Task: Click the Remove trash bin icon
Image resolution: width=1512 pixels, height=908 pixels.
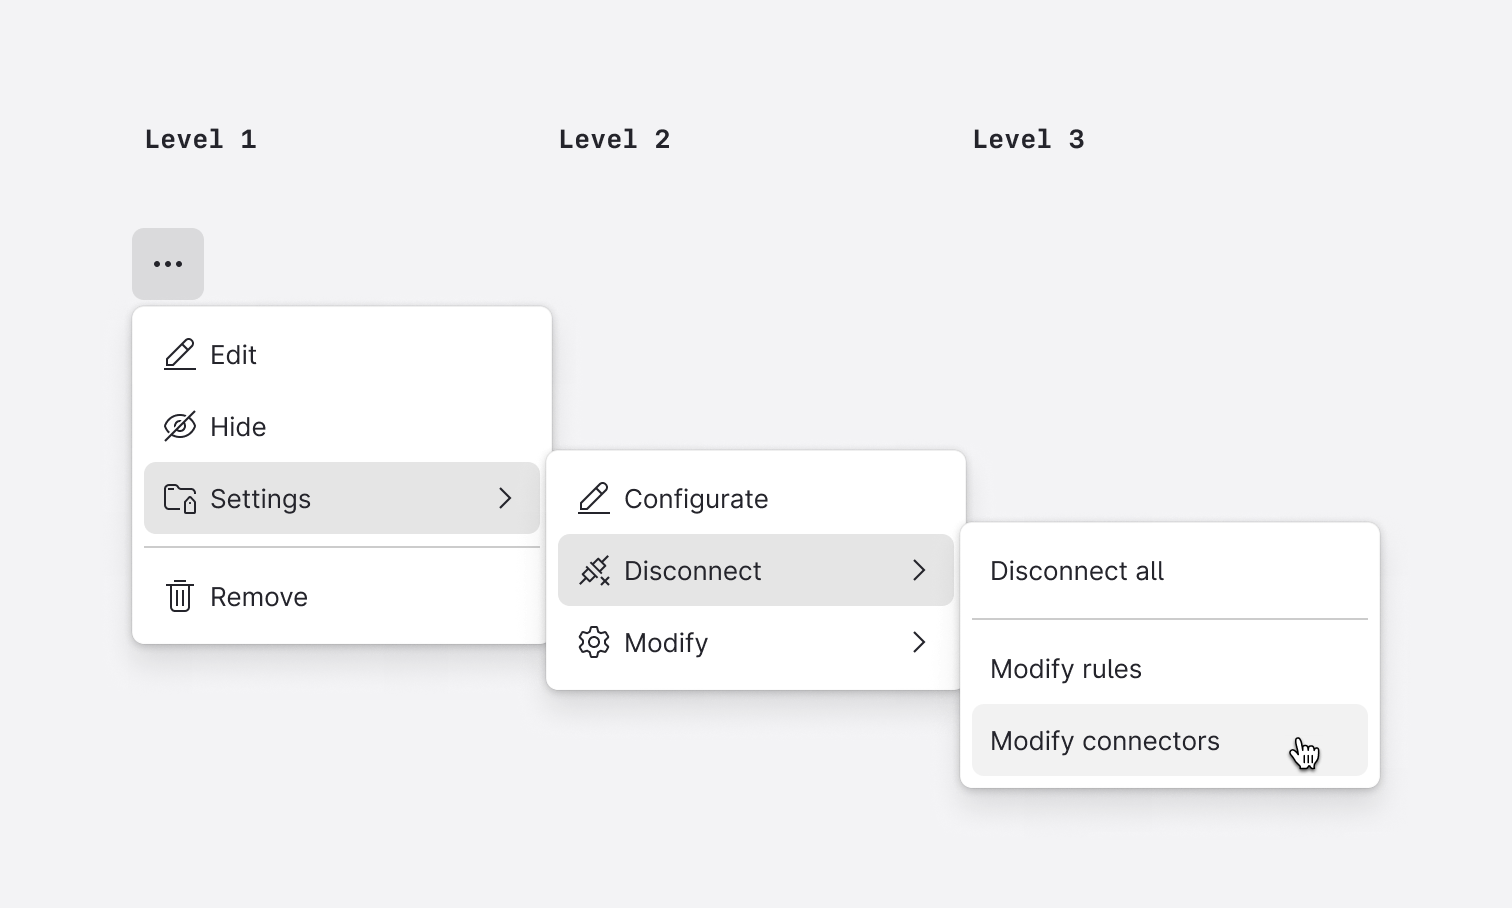Action: pos(179,596)
